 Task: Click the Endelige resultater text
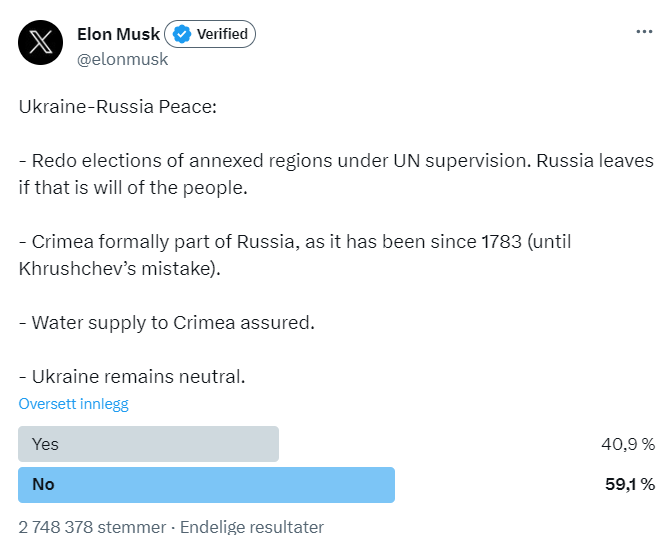coord(251,526)
